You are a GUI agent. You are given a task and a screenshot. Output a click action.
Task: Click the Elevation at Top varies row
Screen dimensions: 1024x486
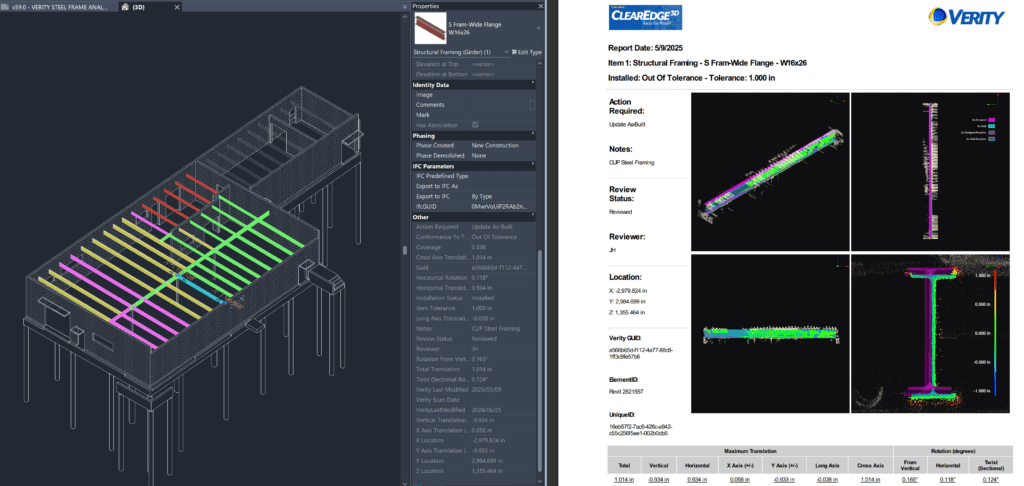(474, 64)
